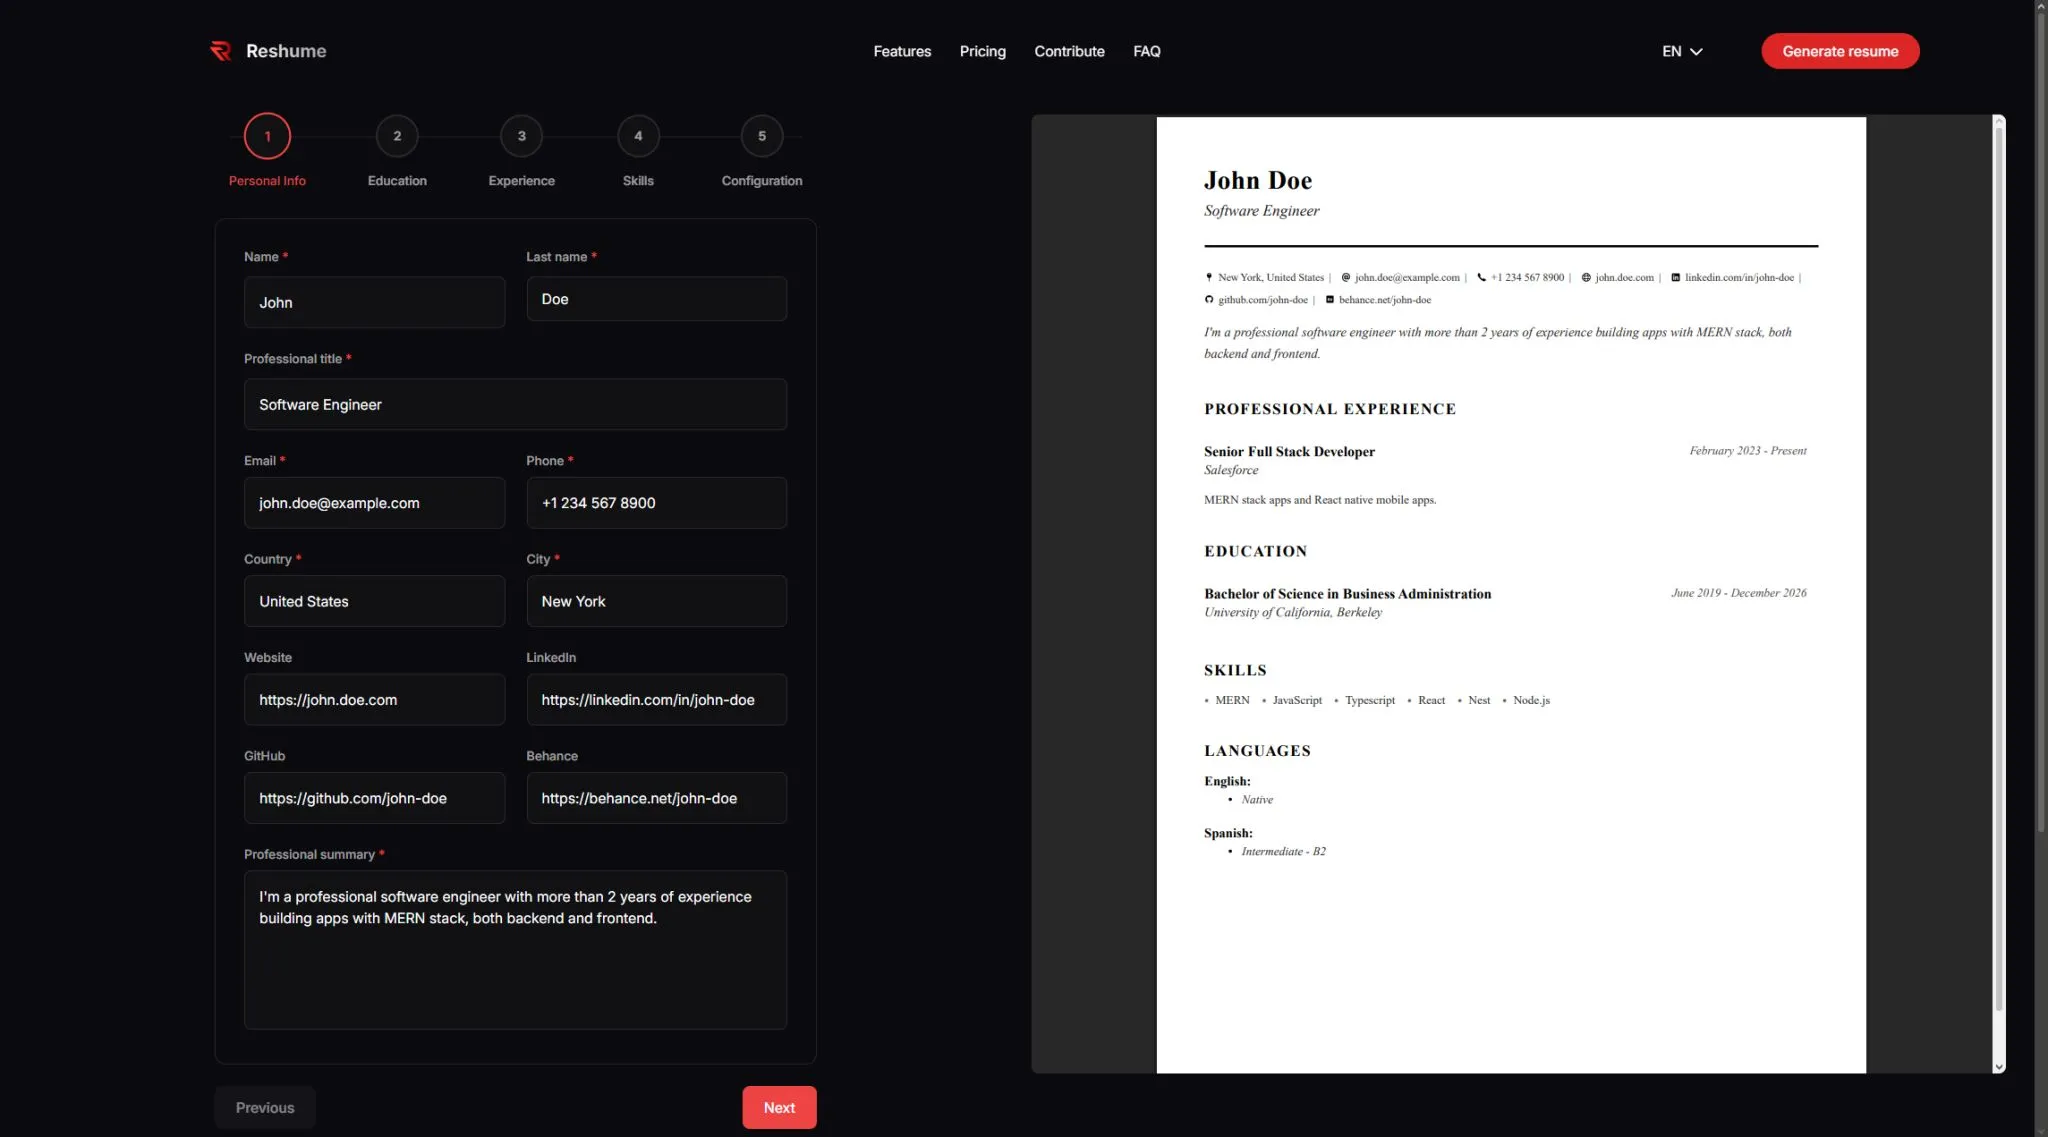Viewport: 2048px width, 1137px height.
Task: Click the Professional title input field
Action: [514, 404]
